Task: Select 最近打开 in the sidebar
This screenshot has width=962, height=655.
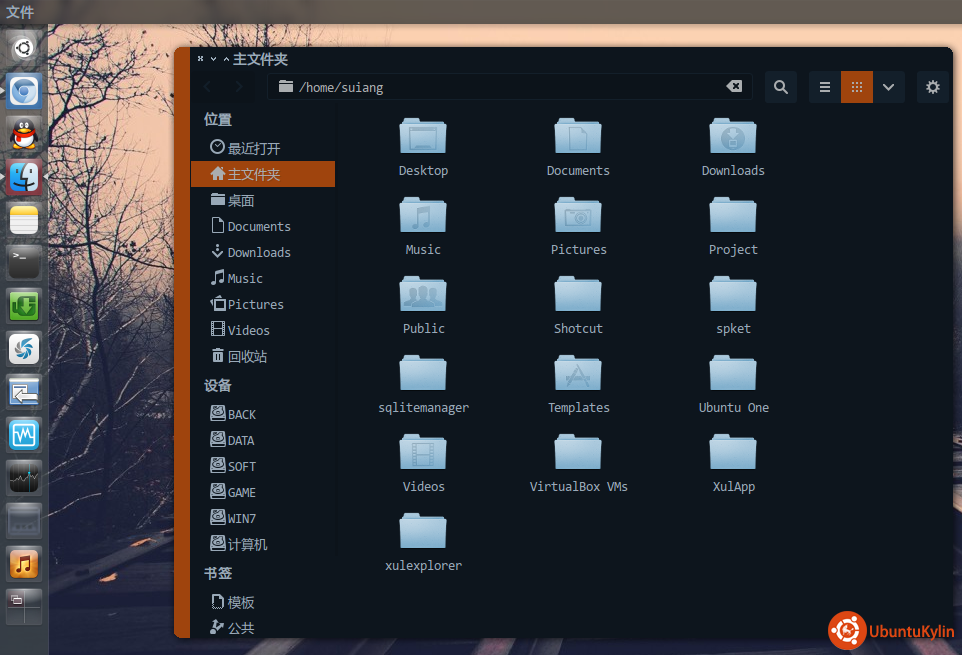Action: [x=253, y=148]
